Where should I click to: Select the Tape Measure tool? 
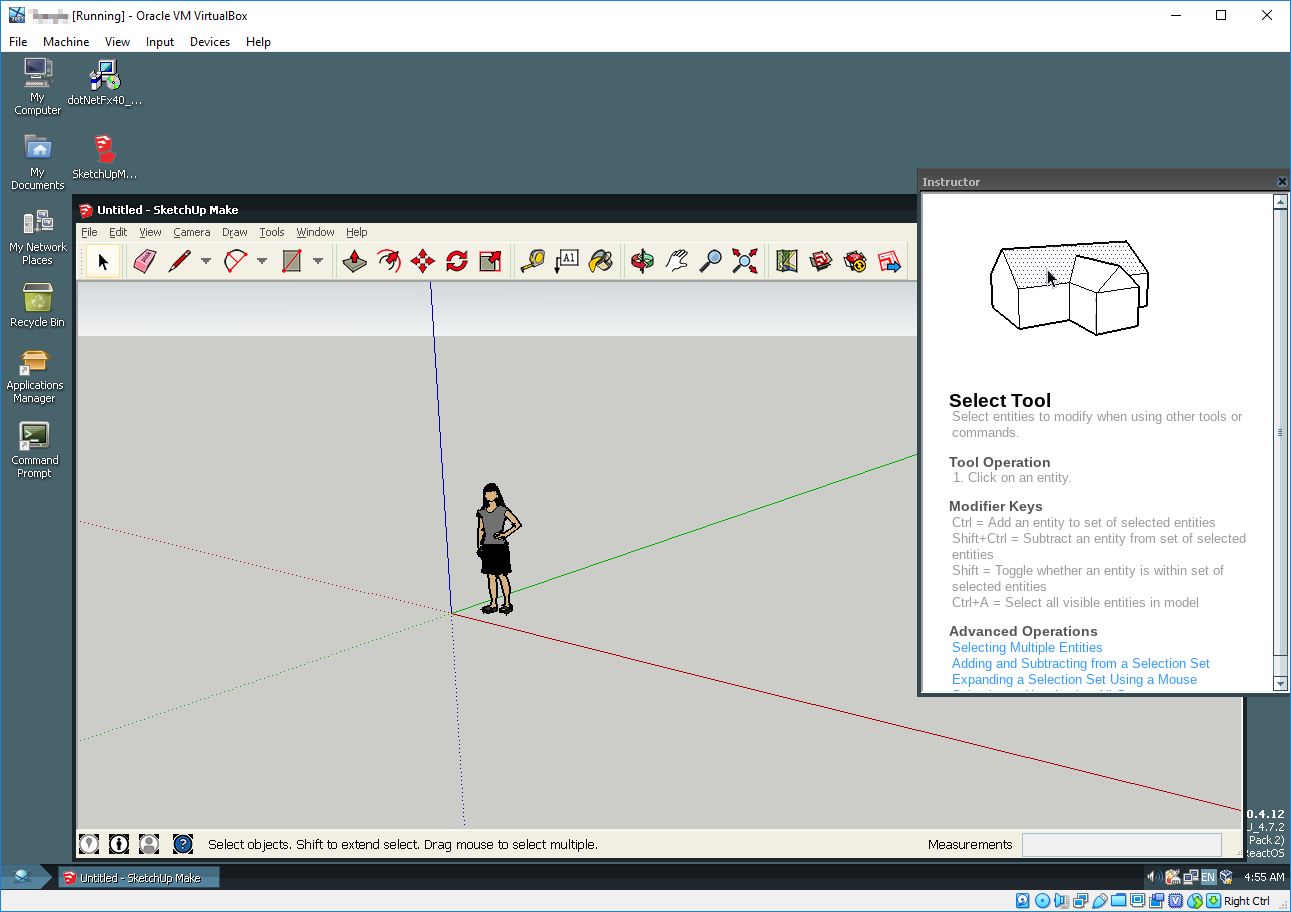533,262
